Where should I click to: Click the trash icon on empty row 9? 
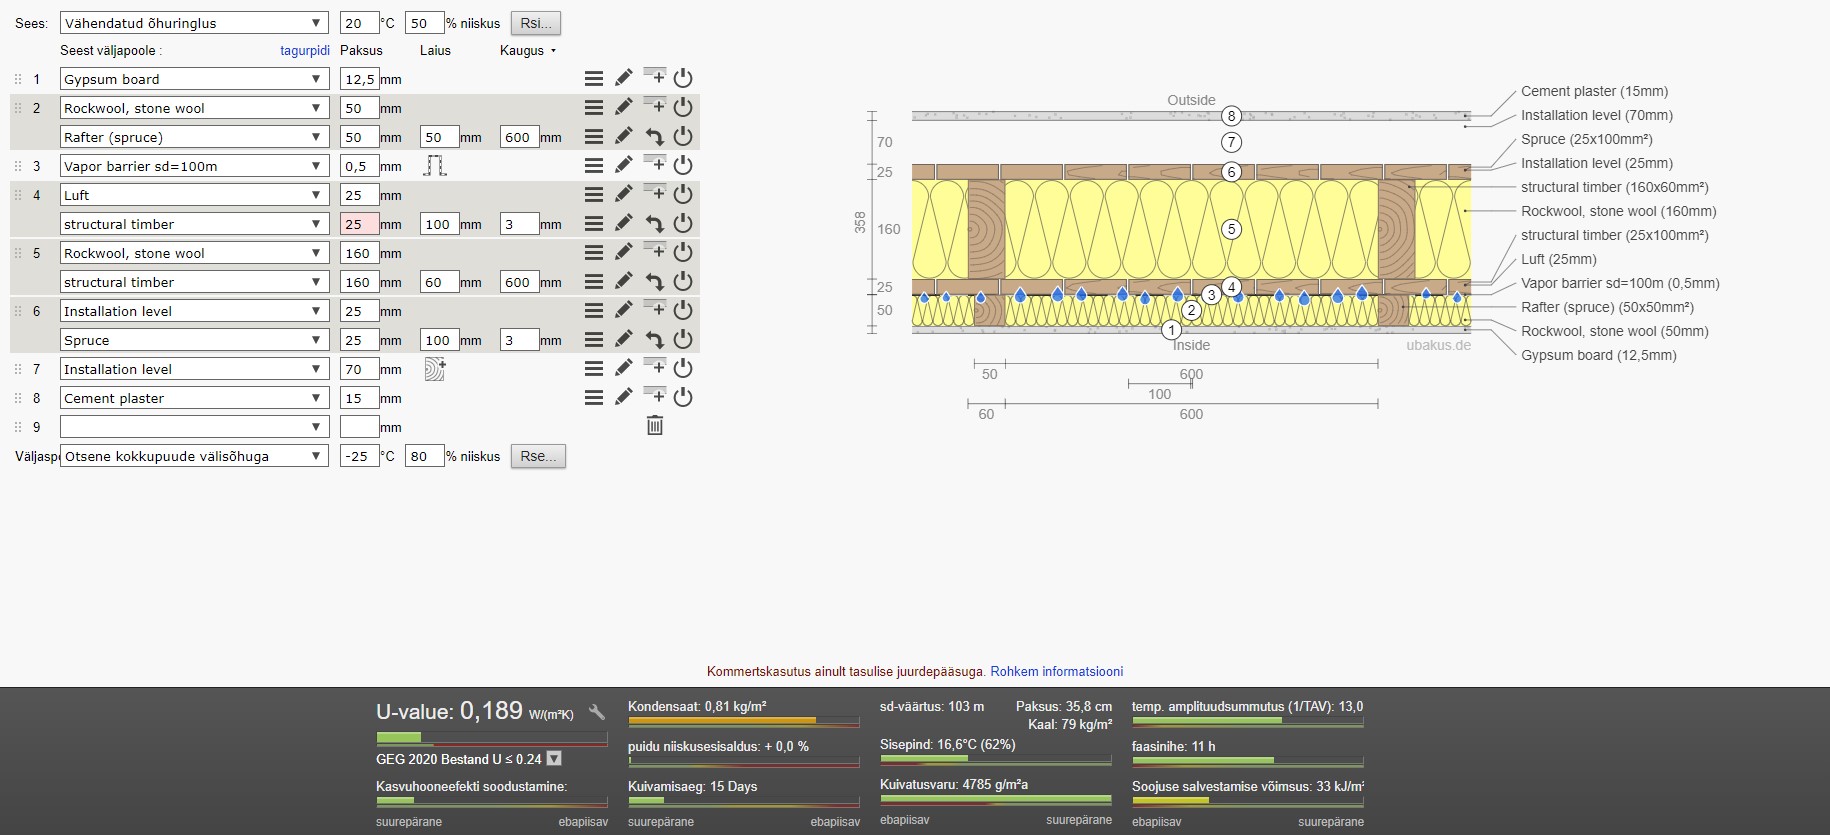(654, 426)
